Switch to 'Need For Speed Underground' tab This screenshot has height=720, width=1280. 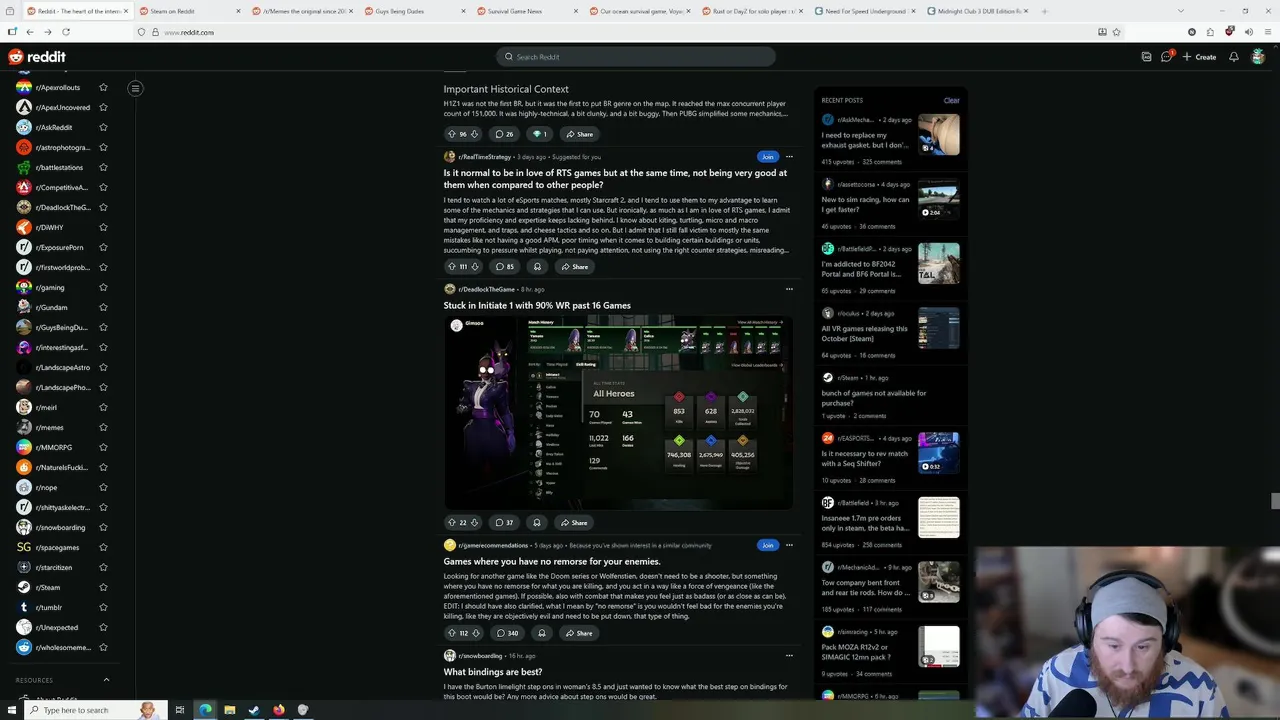click(863, 11)
